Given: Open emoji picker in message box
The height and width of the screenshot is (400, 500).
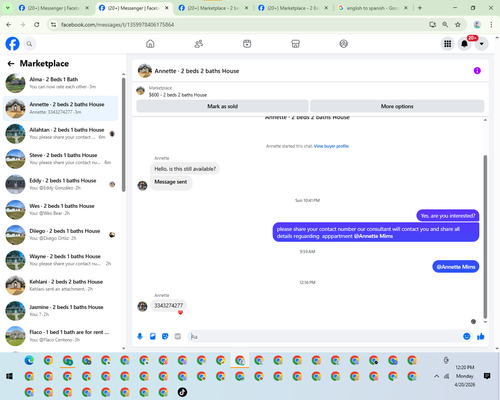Looking at the screenshot, I should 467,336.
